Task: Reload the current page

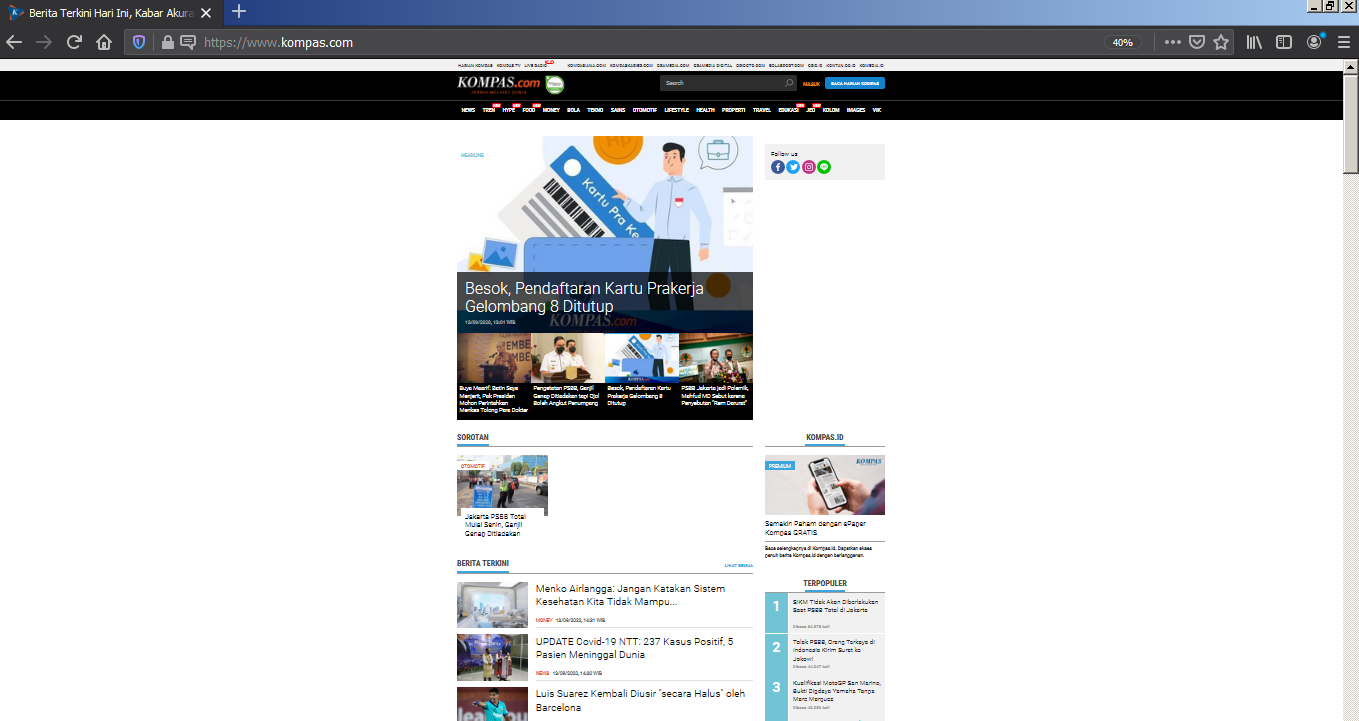Action: tap(74, 42)
